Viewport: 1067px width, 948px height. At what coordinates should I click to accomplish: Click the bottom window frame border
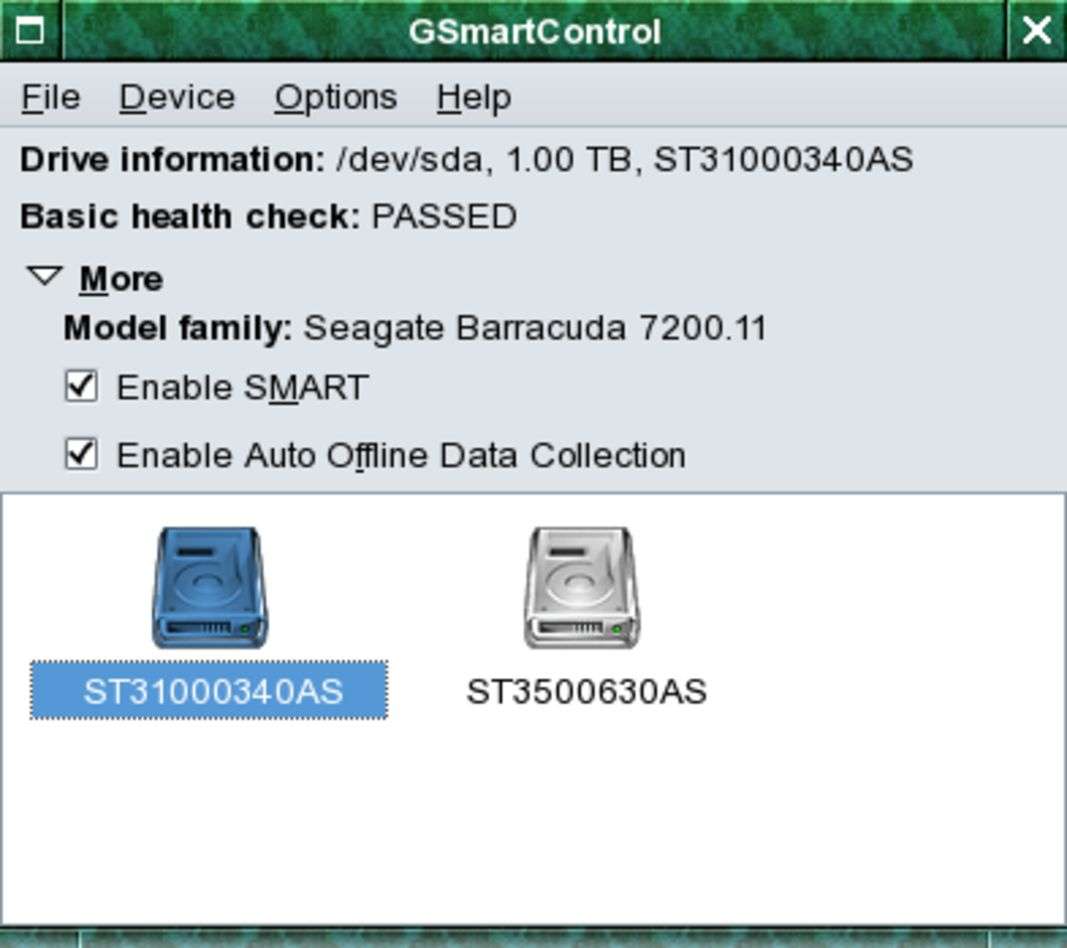[533, 938]
